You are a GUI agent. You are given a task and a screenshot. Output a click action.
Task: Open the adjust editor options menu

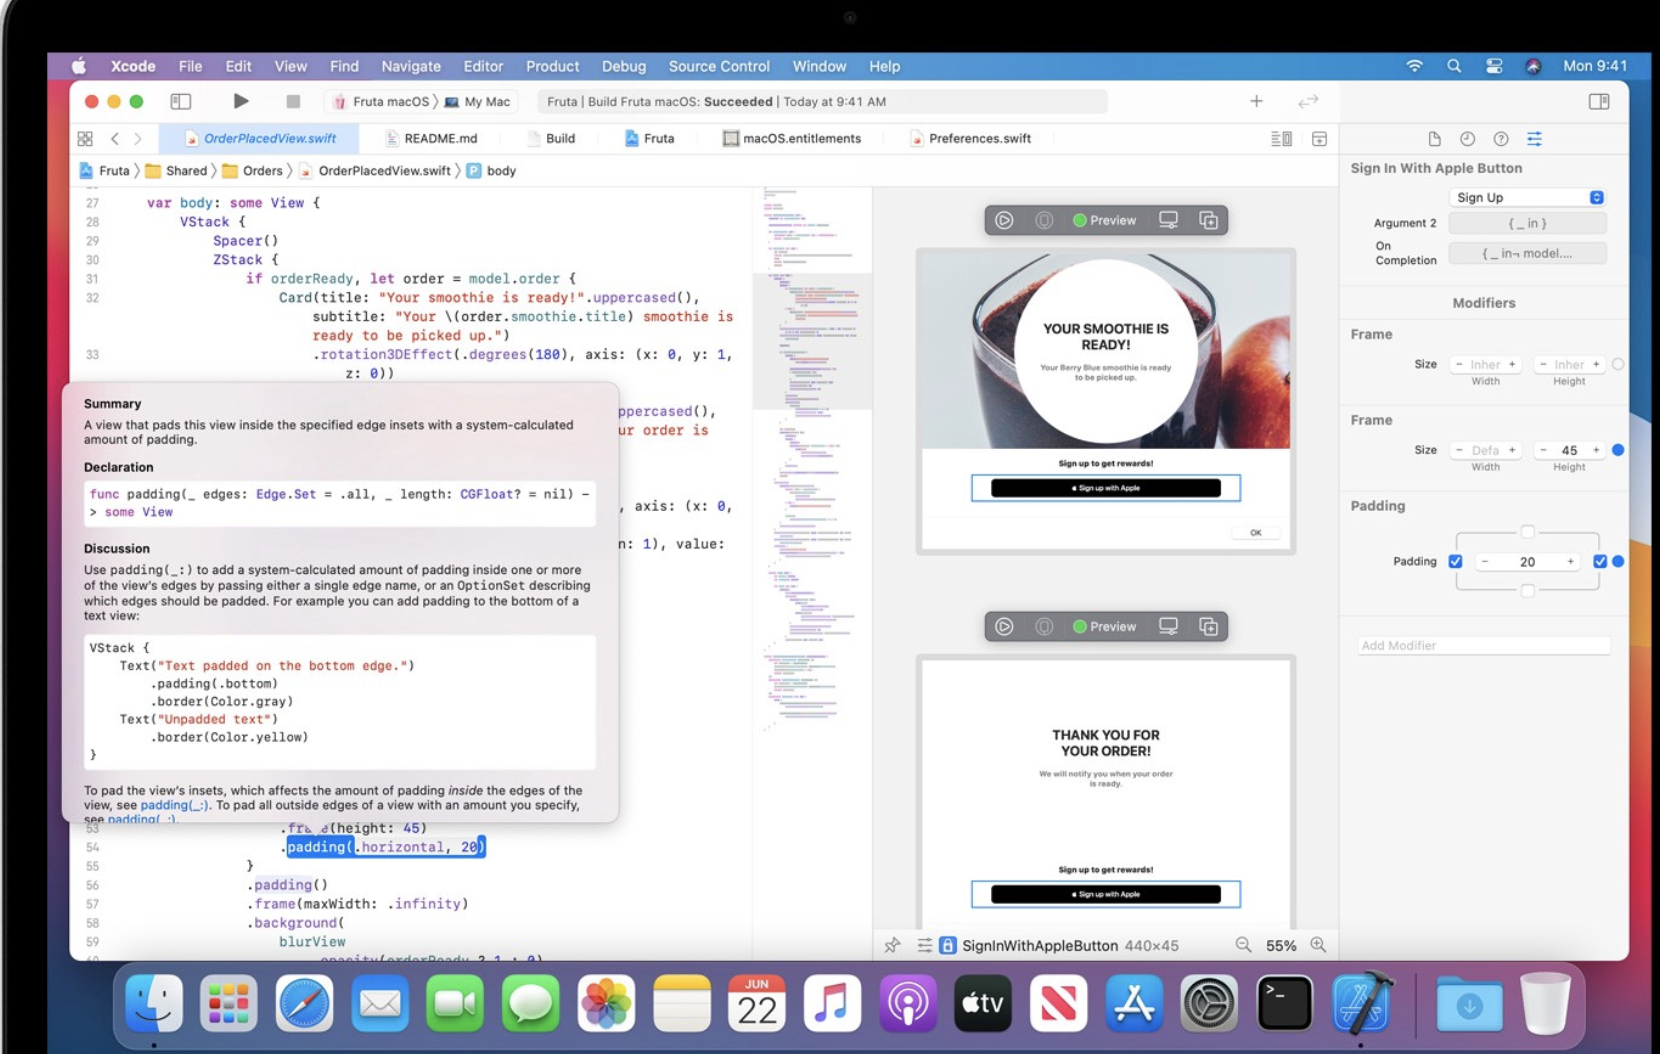(x=1281, y=139)
